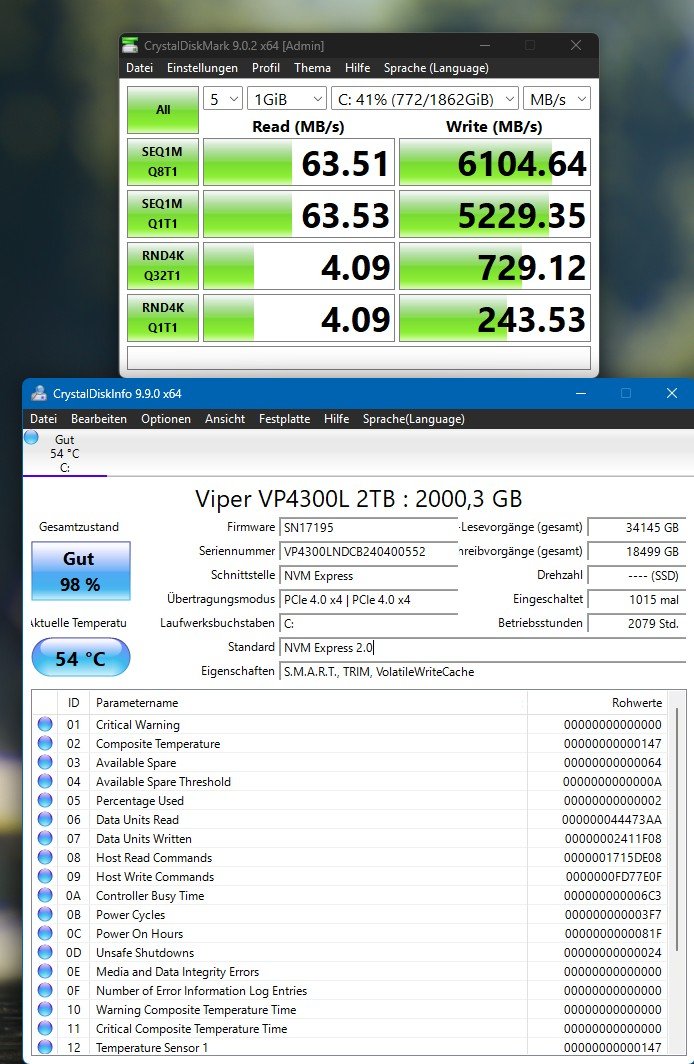The height and width of the screenshot is (1064, 694).
Task: Open Optionen menu in CrystalDiskInfo
Action: (166, 419)
